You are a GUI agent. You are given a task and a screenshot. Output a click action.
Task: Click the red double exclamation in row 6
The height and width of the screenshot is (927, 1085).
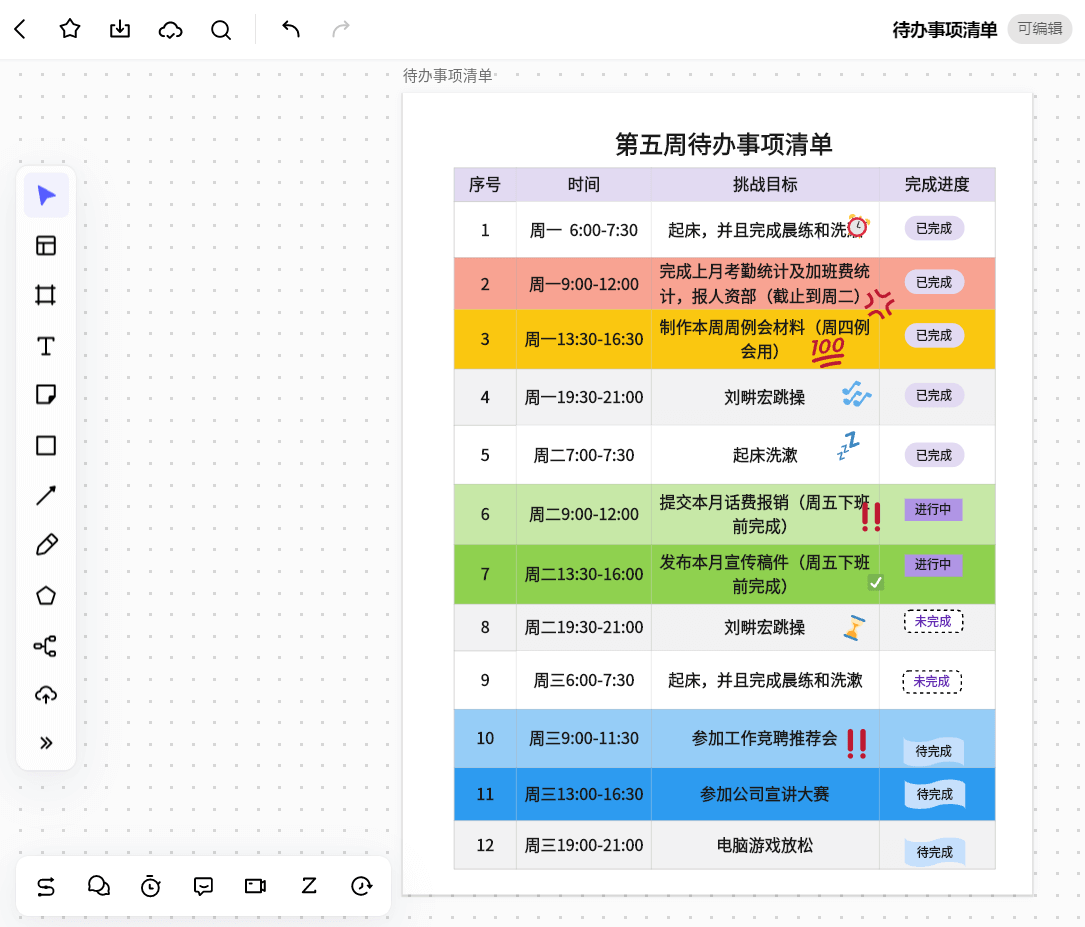tap(871, 517)
